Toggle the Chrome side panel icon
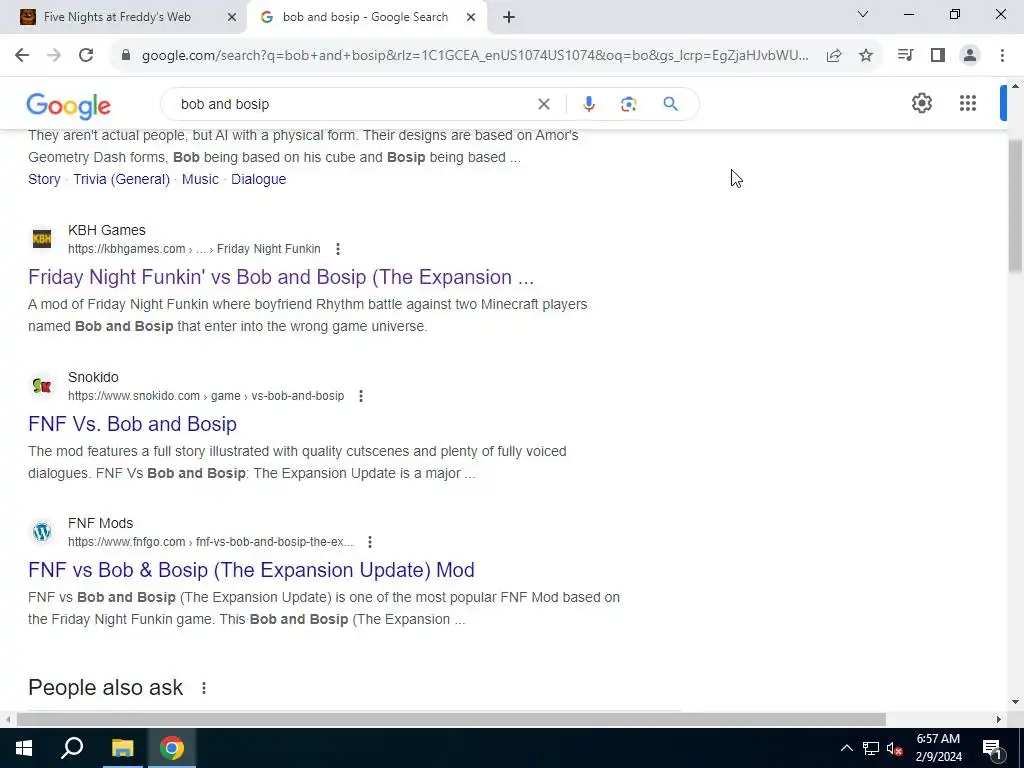The height and width of the screenshot is (768, 1024). [x=938, y=56]
